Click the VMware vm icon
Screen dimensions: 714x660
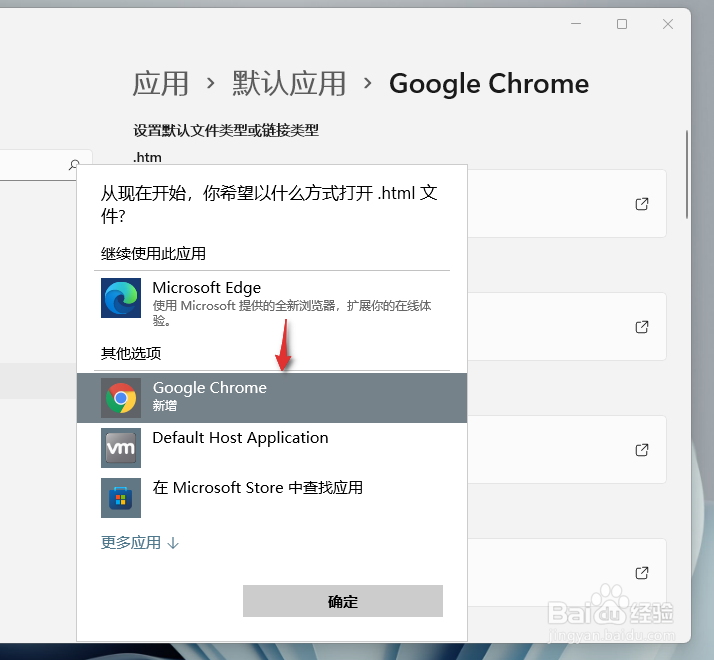(x=121, y=448)
